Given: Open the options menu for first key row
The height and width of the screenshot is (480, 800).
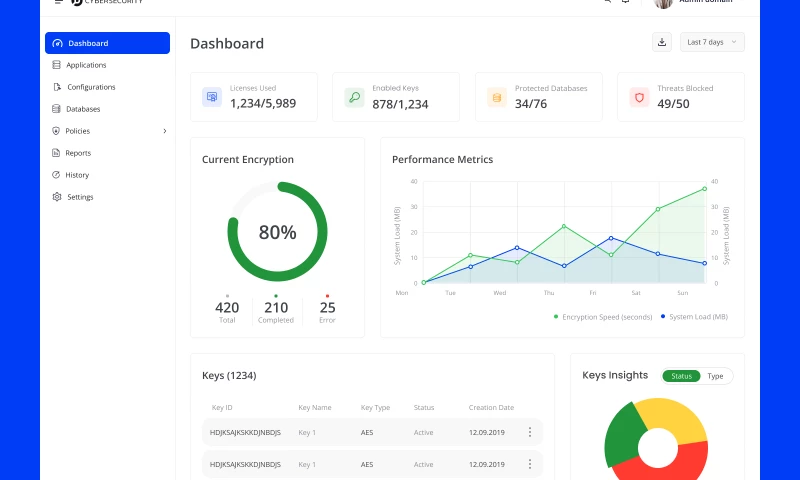Looking at the screenshot, I should point(529,432).
